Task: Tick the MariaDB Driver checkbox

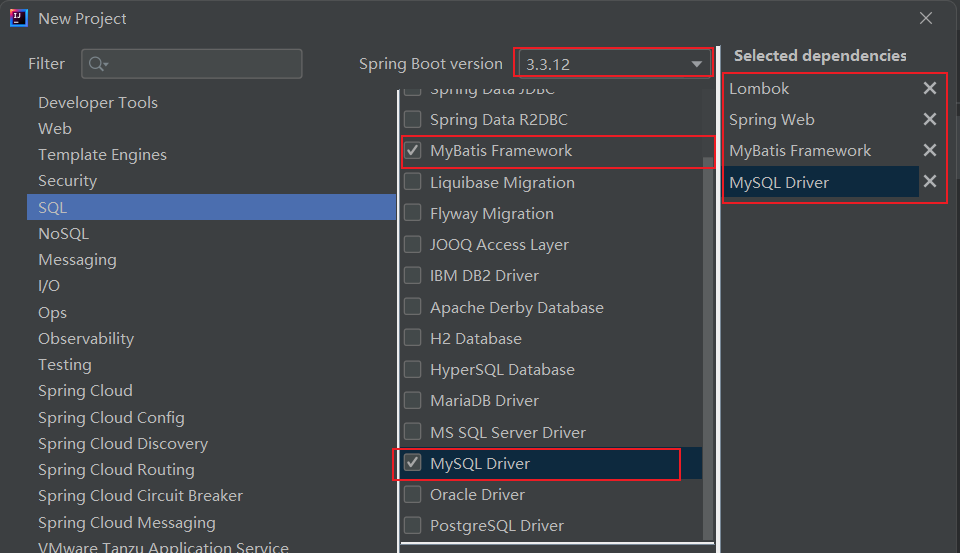Action: pyautogui.click(x=413, y=401)
